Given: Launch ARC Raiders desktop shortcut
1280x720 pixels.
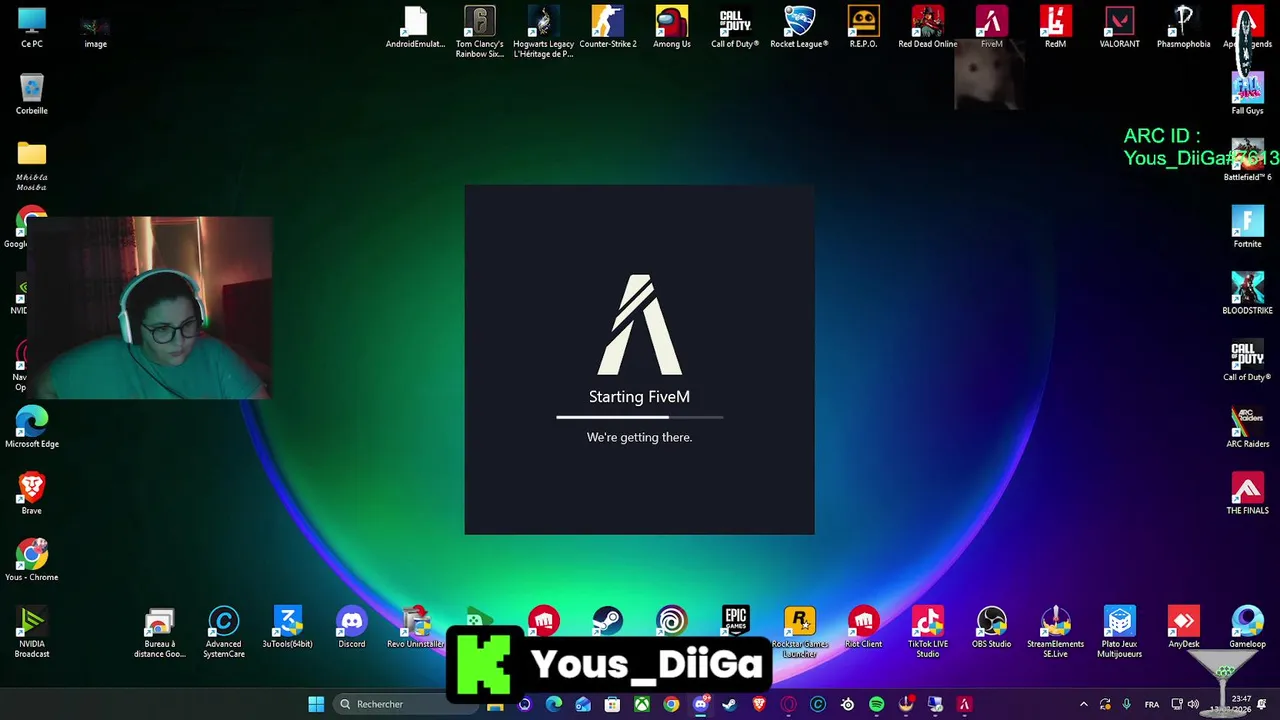Looking at the screenshot, I should pyautogui.click(x=1248, y=428).
